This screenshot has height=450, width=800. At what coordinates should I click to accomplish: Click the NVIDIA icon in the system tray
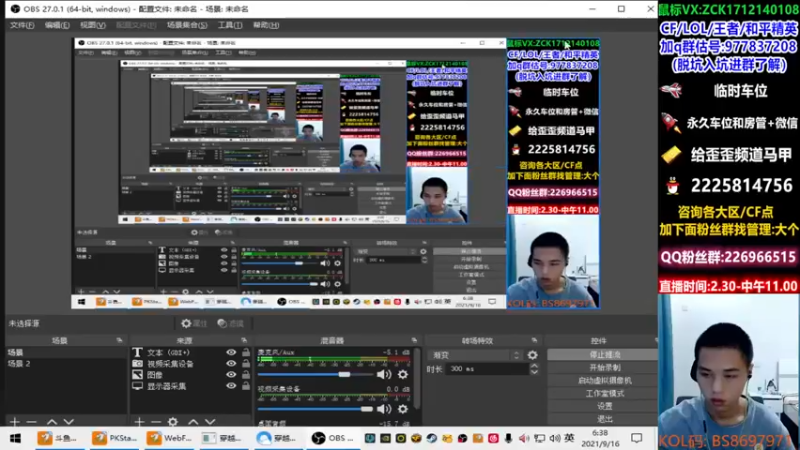385,438
